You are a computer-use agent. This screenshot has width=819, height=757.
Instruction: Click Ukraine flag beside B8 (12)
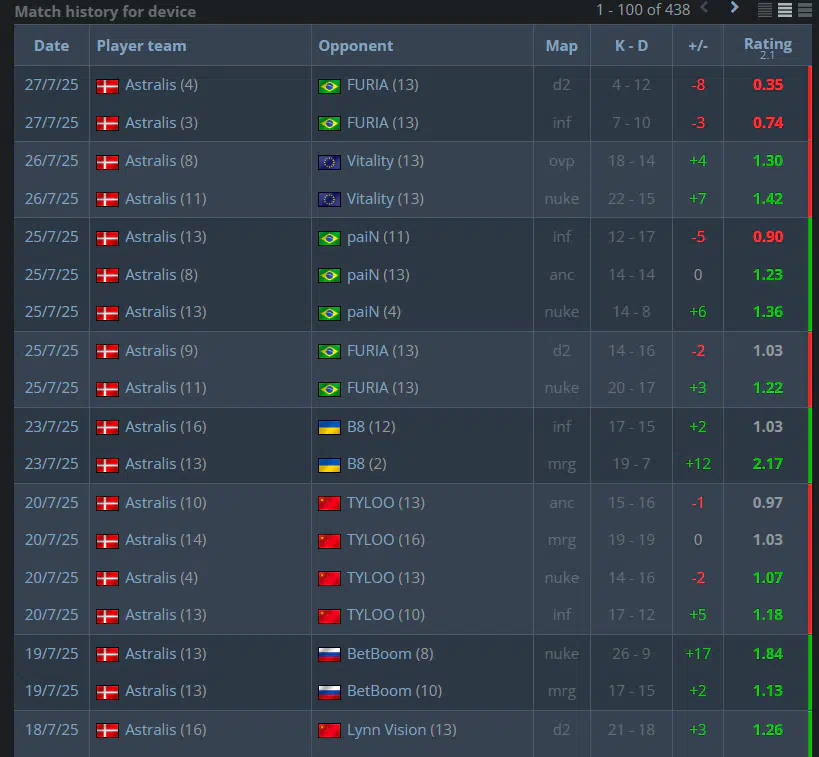pos(329,427)
